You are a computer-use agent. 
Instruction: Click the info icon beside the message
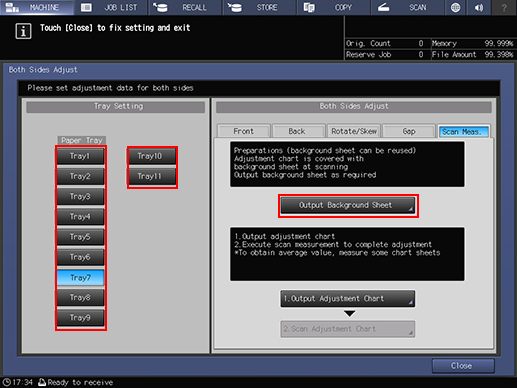(23, 31)
